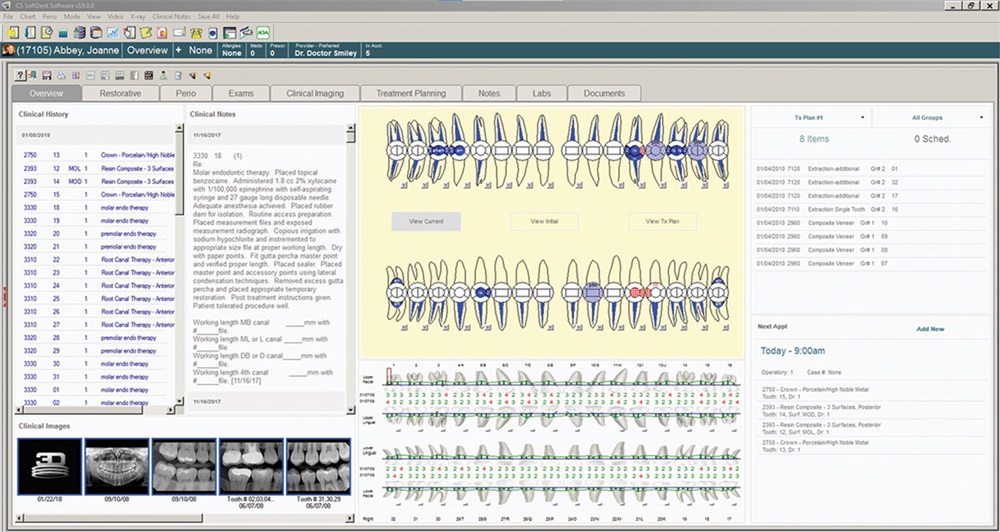Switch to the Labs tab

(541, 93)
